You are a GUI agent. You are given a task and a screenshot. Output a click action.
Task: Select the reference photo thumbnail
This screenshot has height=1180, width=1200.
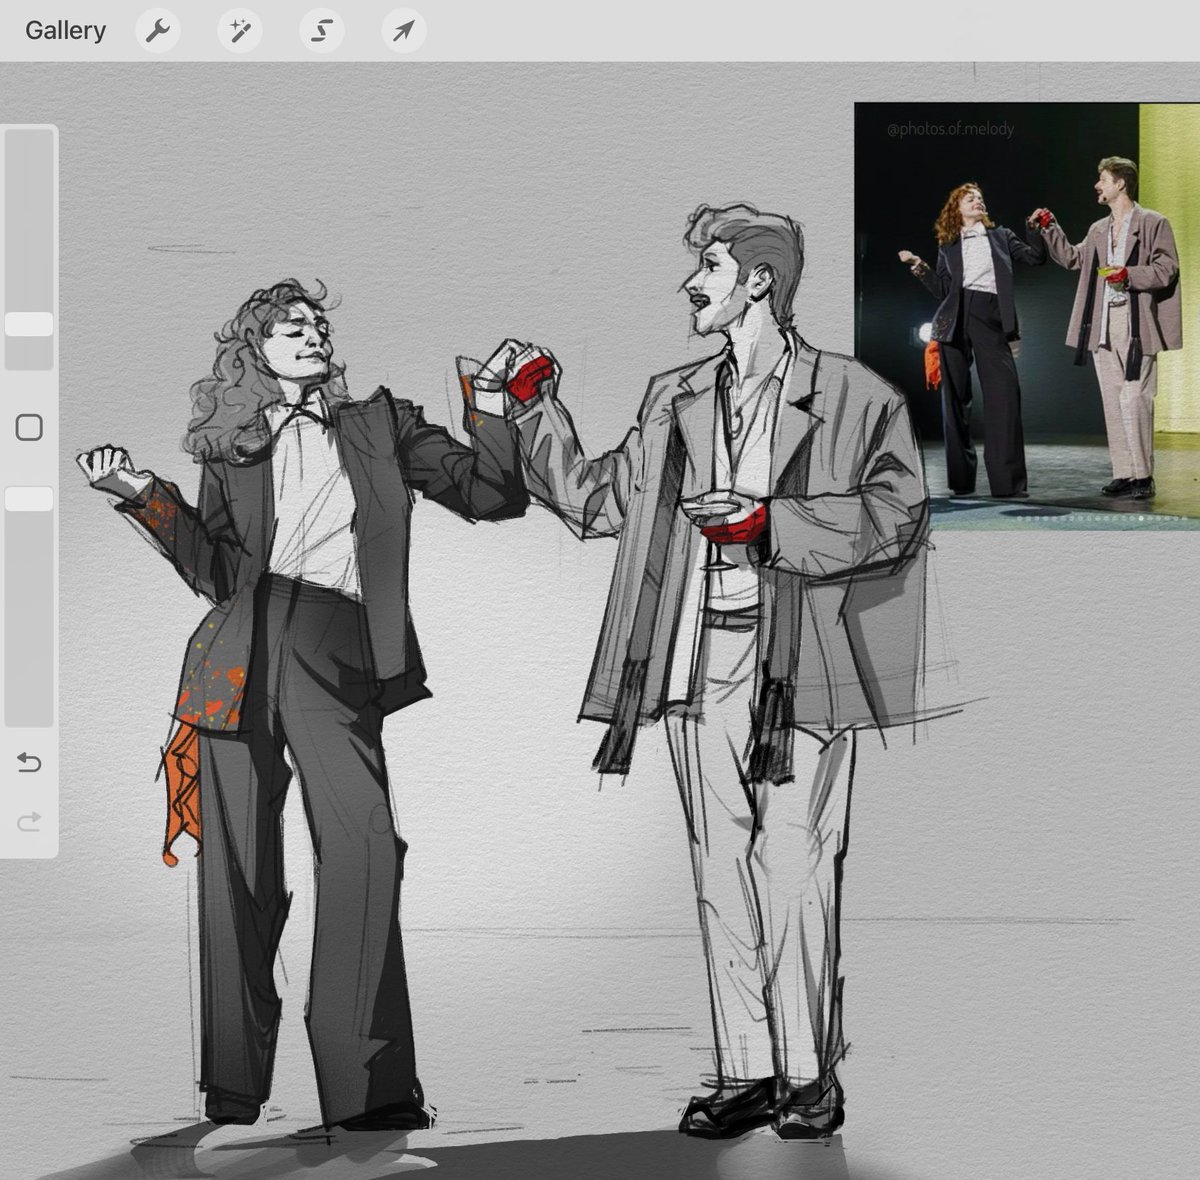coord(1027,316)
